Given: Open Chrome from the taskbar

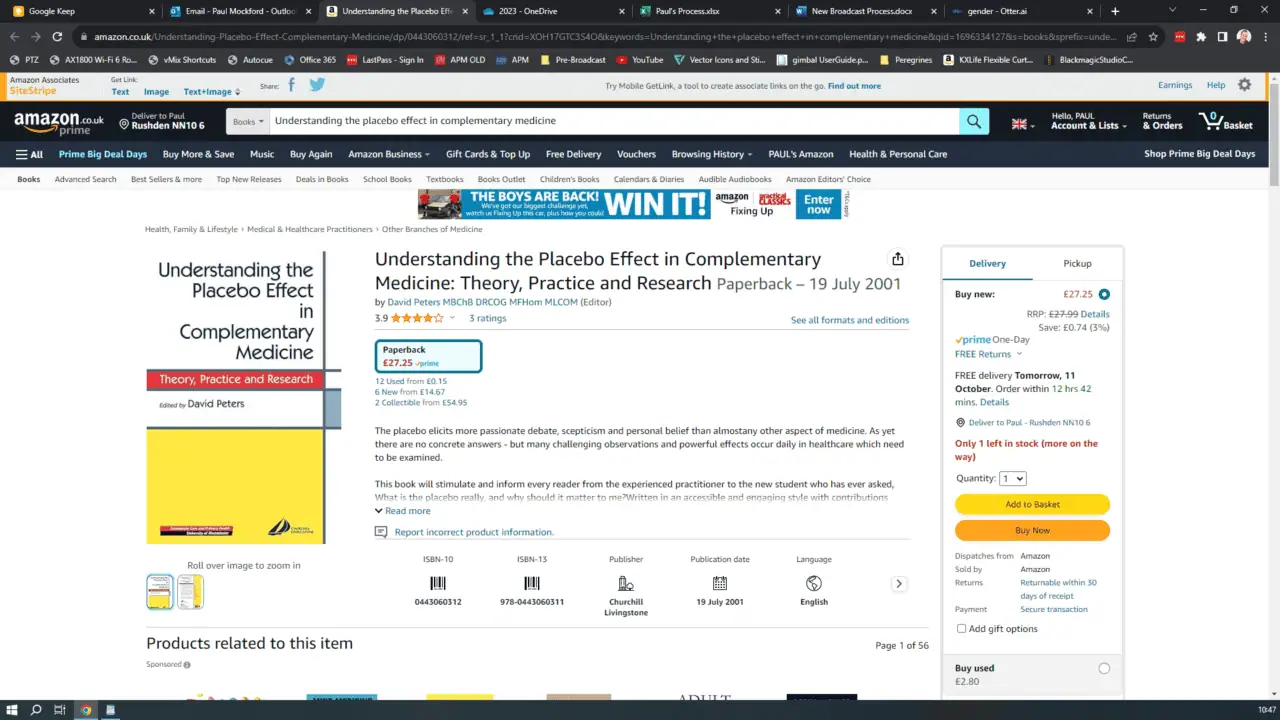Looking at the screenshot, I should click(86, 710).
